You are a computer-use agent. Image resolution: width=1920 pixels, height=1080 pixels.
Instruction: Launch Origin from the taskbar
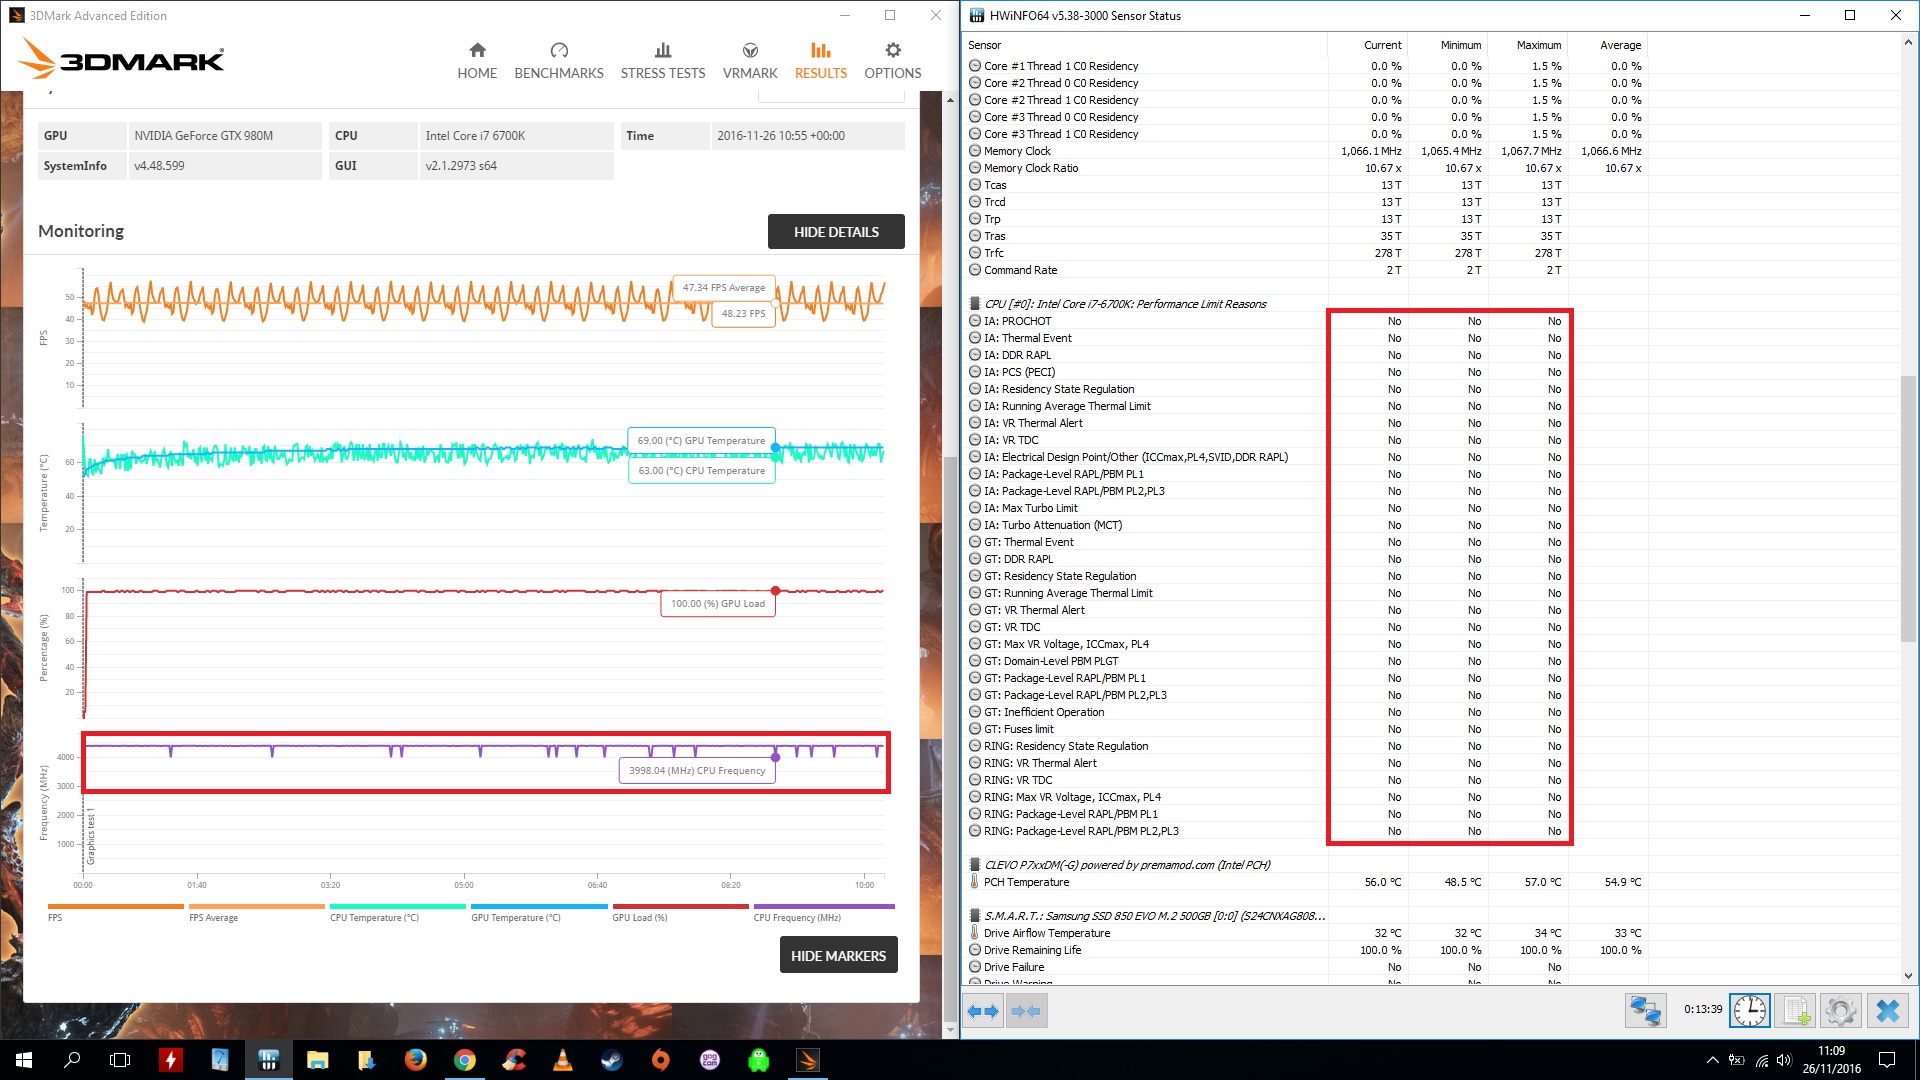pos(660,1060)
